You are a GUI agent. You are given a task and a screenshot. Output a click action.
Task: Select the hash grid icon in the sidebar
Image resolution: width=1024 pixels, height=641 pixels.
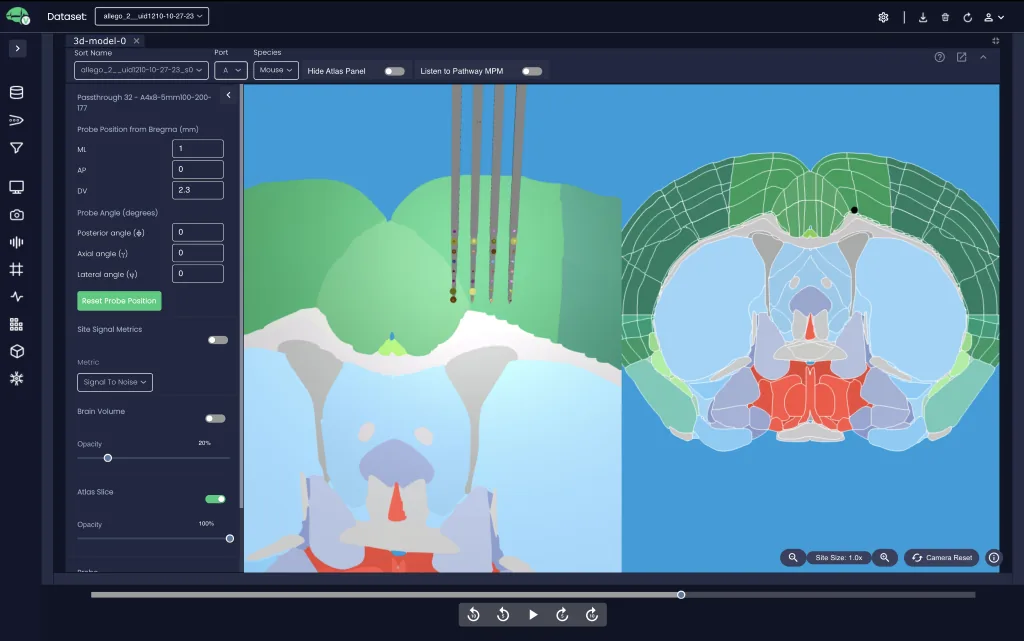point(17,270)
